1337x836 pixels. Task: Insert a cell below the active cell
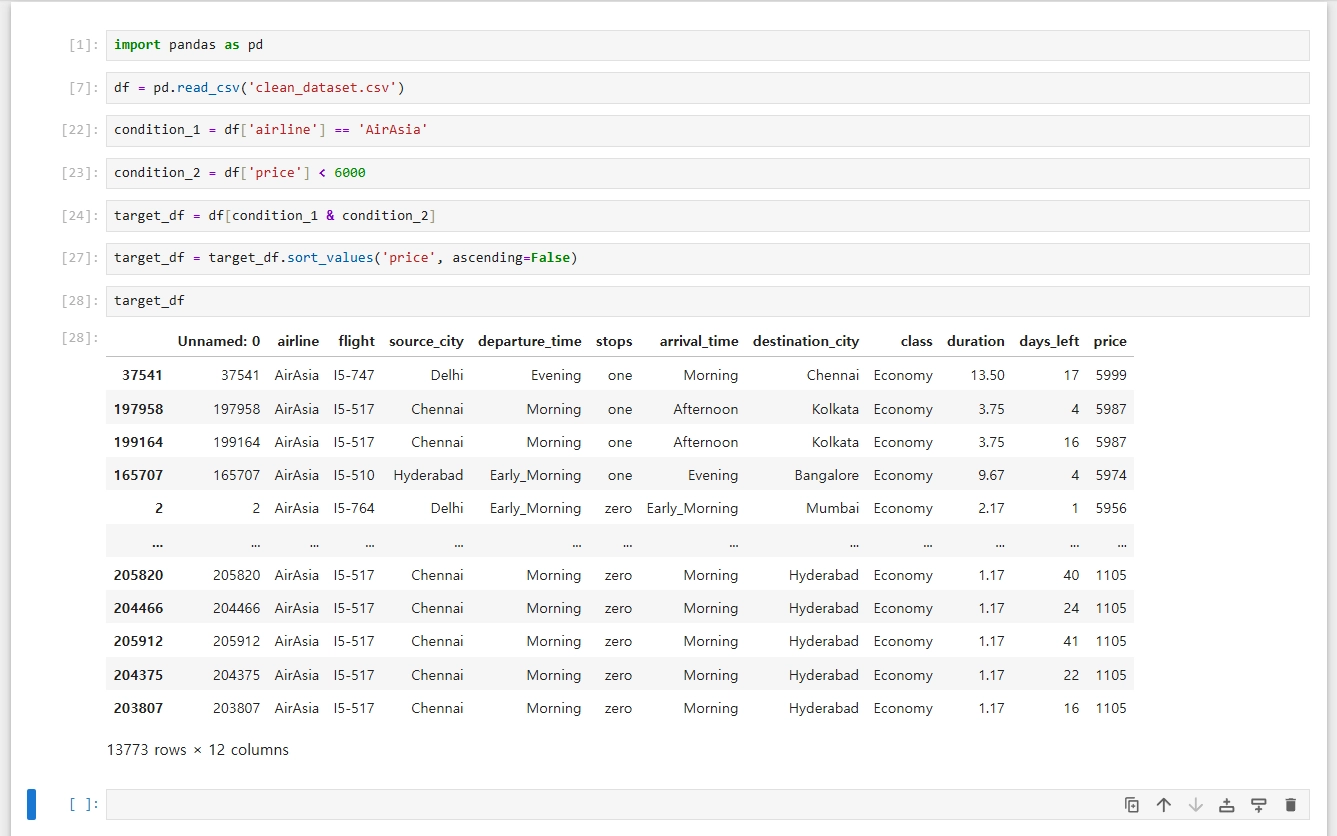tap(1259, 805)
